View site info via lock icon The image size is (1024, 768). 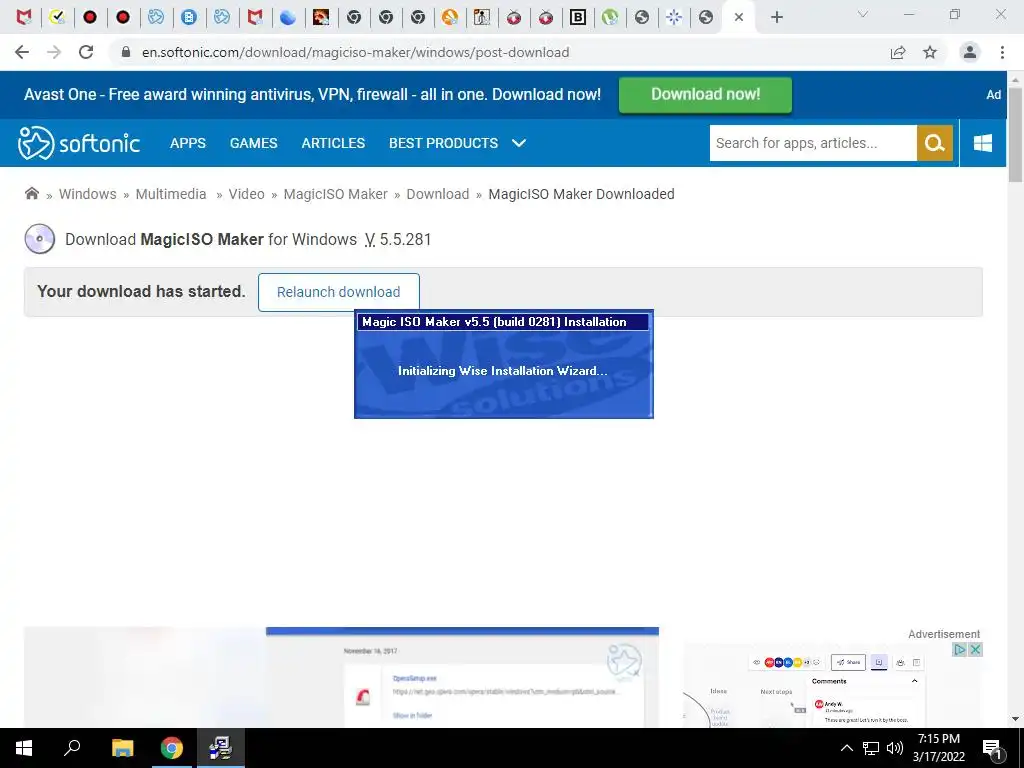[126, 52]
